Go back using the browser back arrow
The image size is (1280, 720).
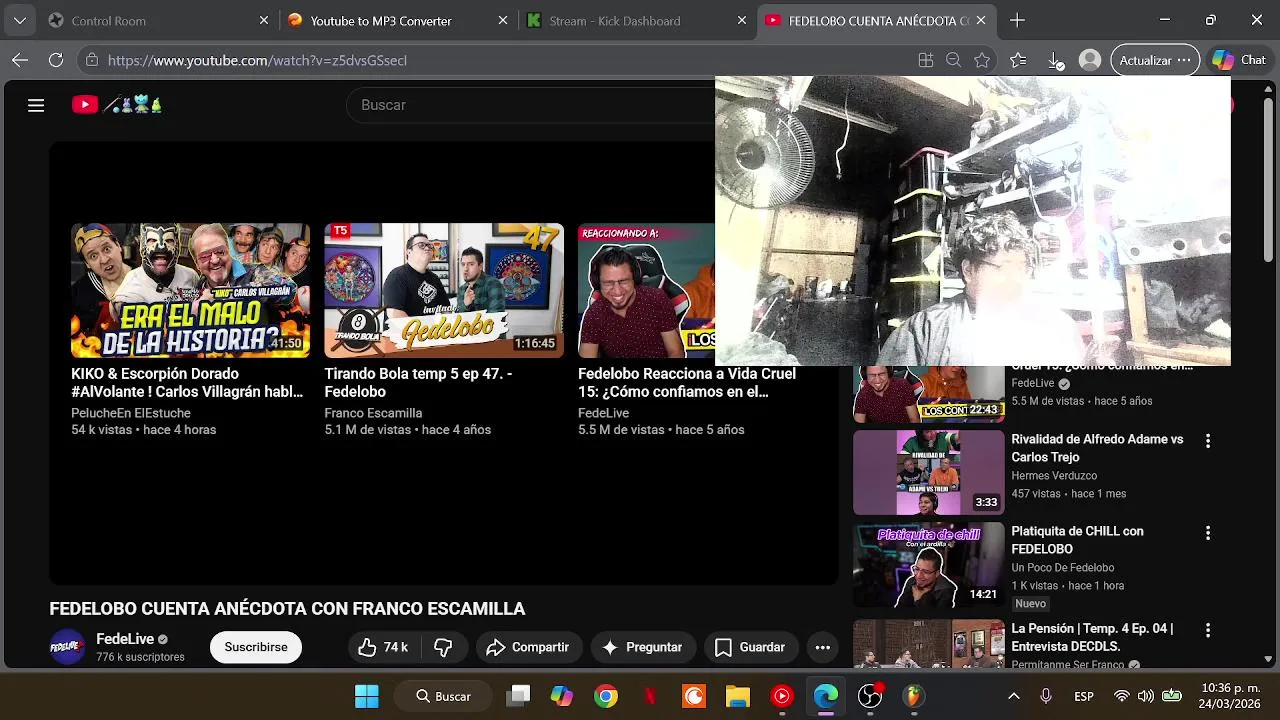pyautogui.click(x=20, y=60)
